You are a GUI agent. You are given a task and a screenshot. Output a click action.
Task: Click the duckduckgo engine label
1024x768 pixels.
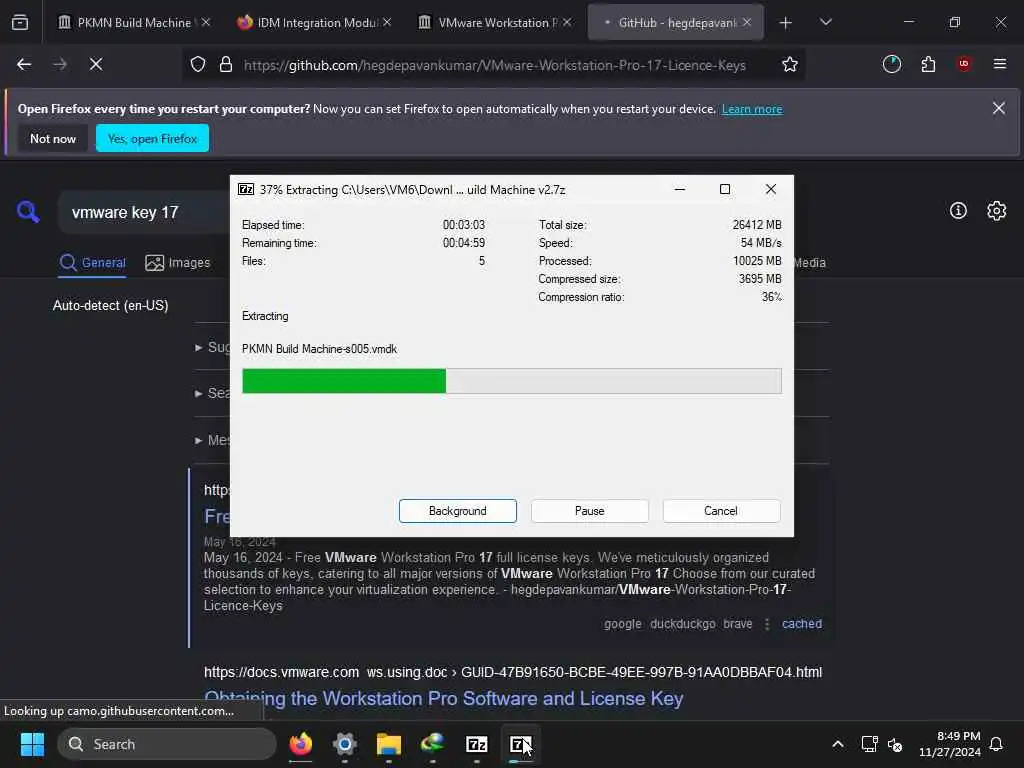pyautogui.click(x=682, y=624)
